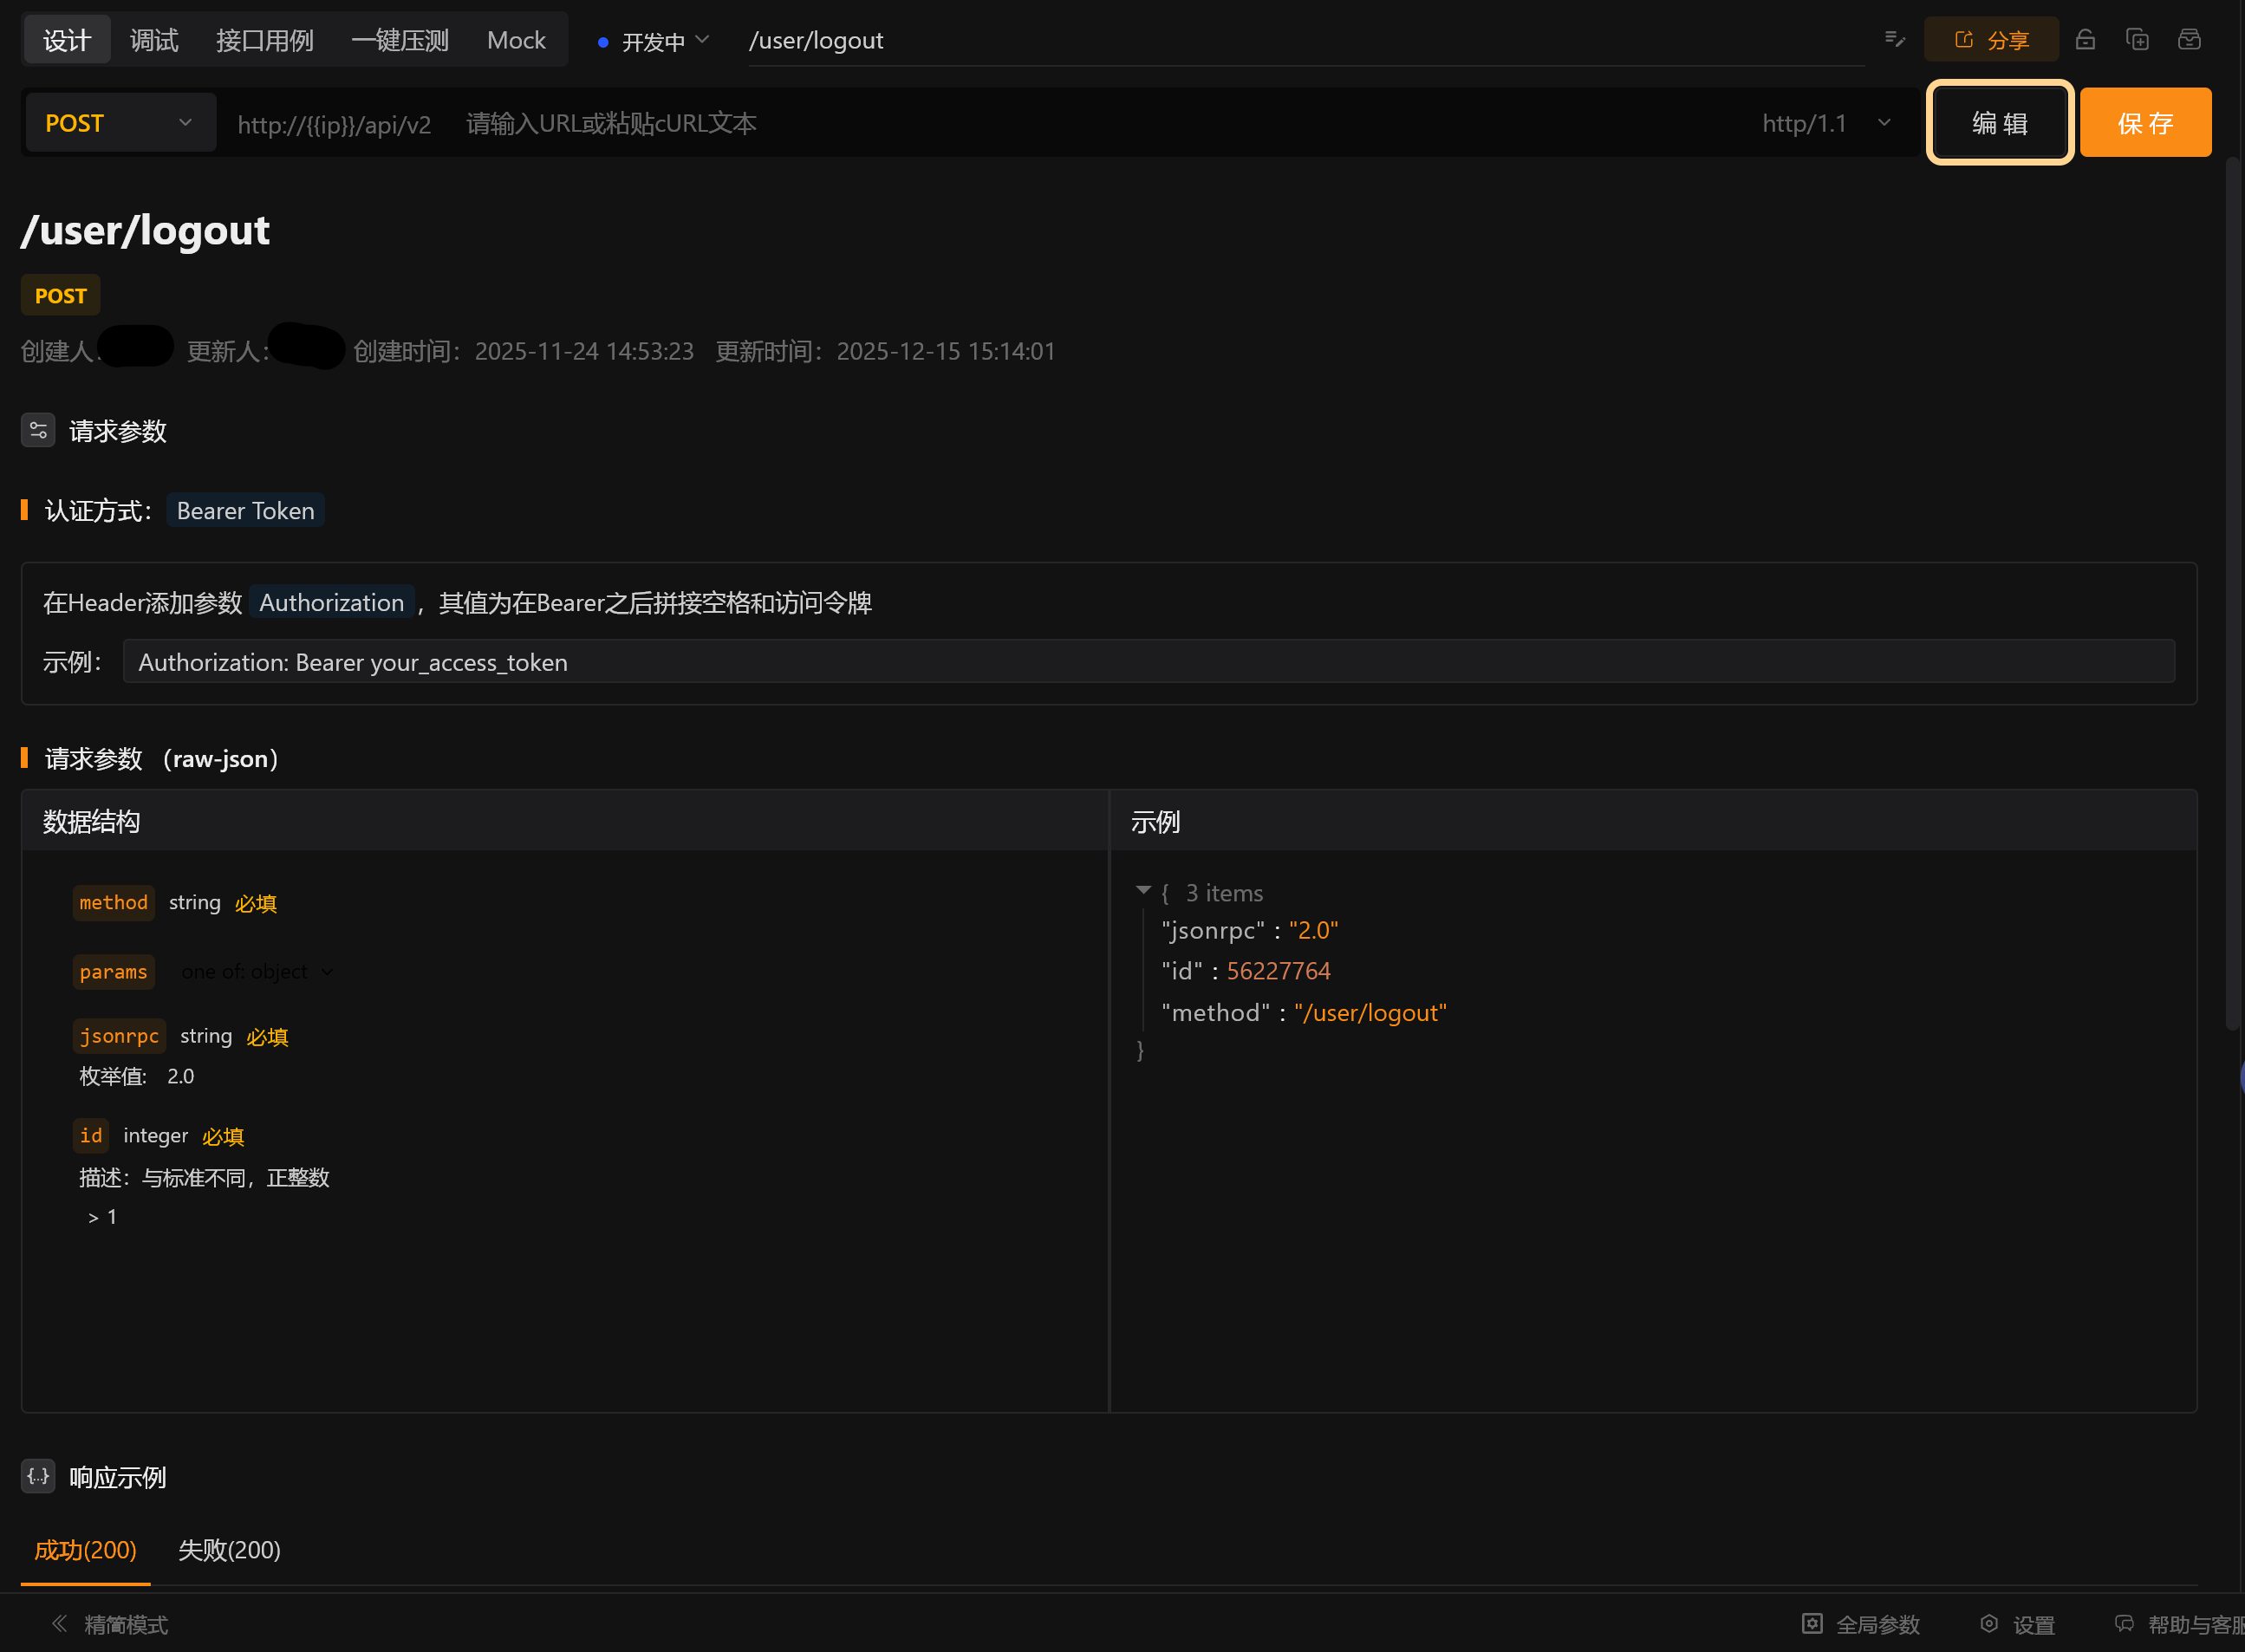Click the edit description icon
The height and width of the screenshot is (1652, 2245).
(1894, 40)
